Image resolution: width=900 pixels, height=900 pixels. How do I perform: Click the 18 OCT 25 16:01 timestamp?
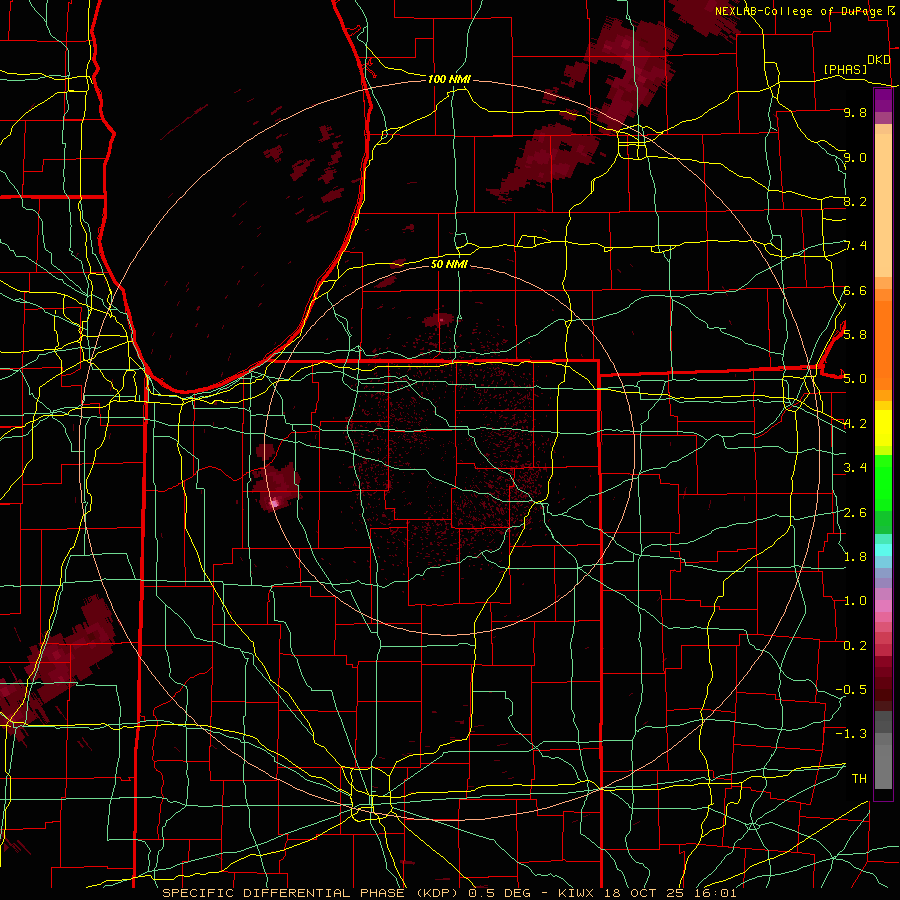point(670,893)
